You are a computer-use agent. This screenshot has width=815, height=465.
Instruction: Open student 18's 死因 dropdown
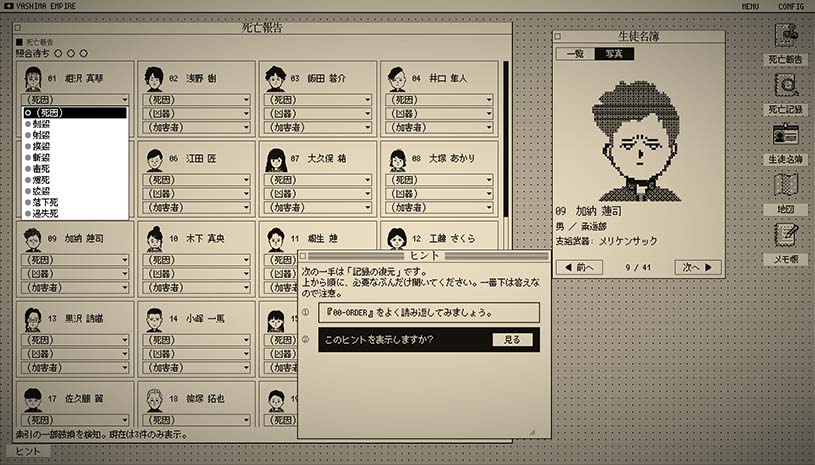click(x=196, y=420)
